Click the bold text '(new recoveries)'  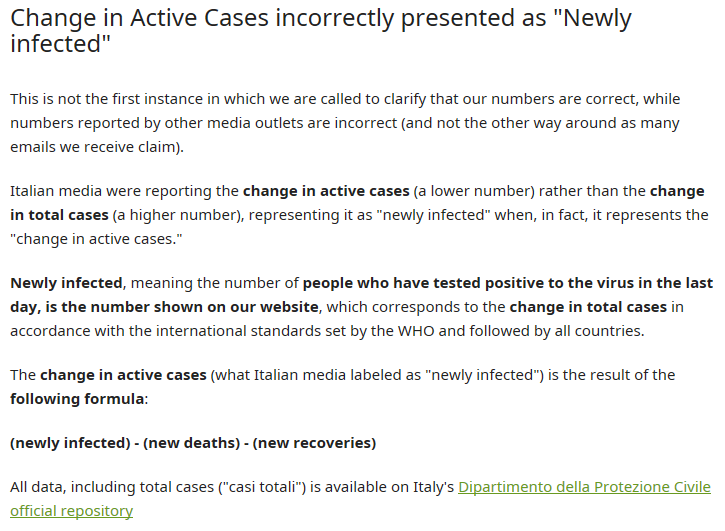point(314,443)
